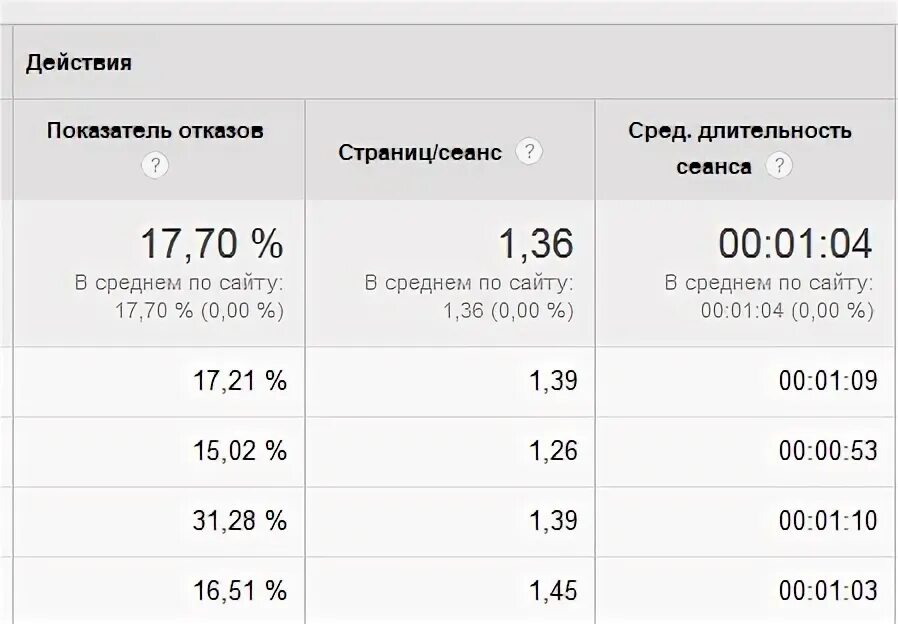Select the 31,28 % bounce rate cell
The image size is (898, 624).
pyautogui.click(x=239, y=521)
